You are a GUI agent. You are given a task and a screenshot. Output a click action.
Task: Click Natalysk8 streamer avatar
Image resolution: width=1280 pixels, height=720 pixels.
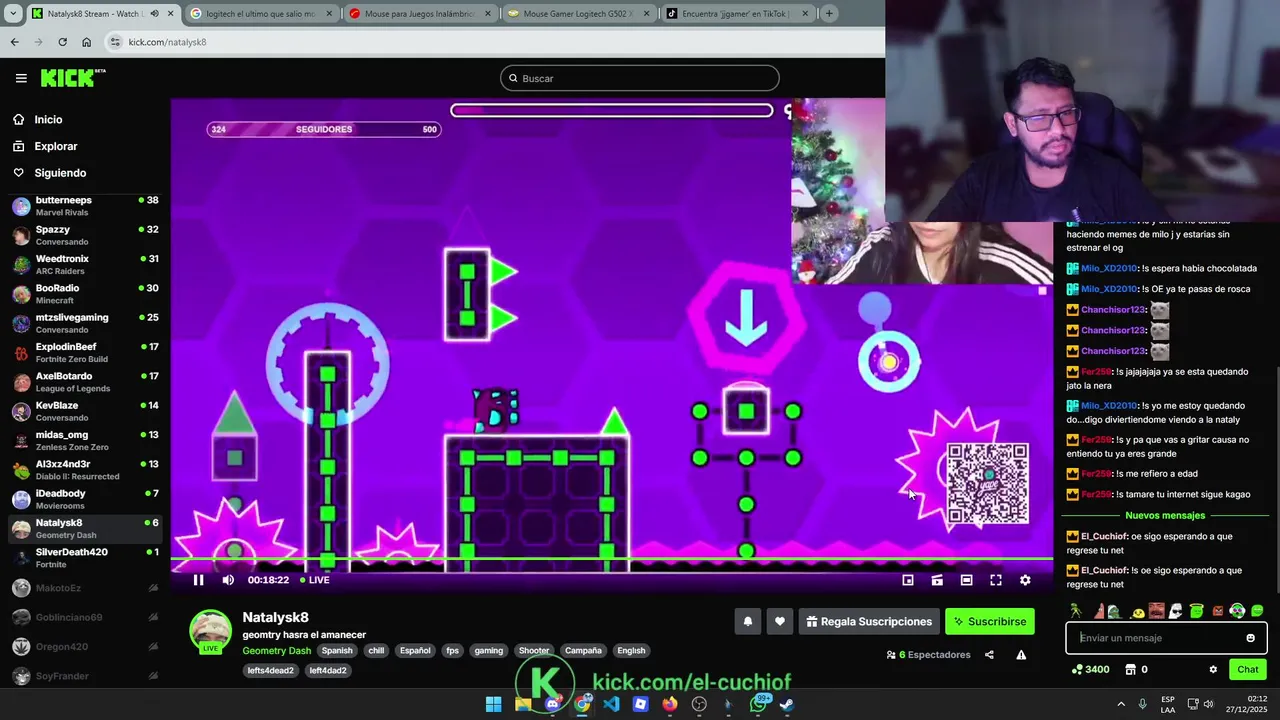click(210, 630)
